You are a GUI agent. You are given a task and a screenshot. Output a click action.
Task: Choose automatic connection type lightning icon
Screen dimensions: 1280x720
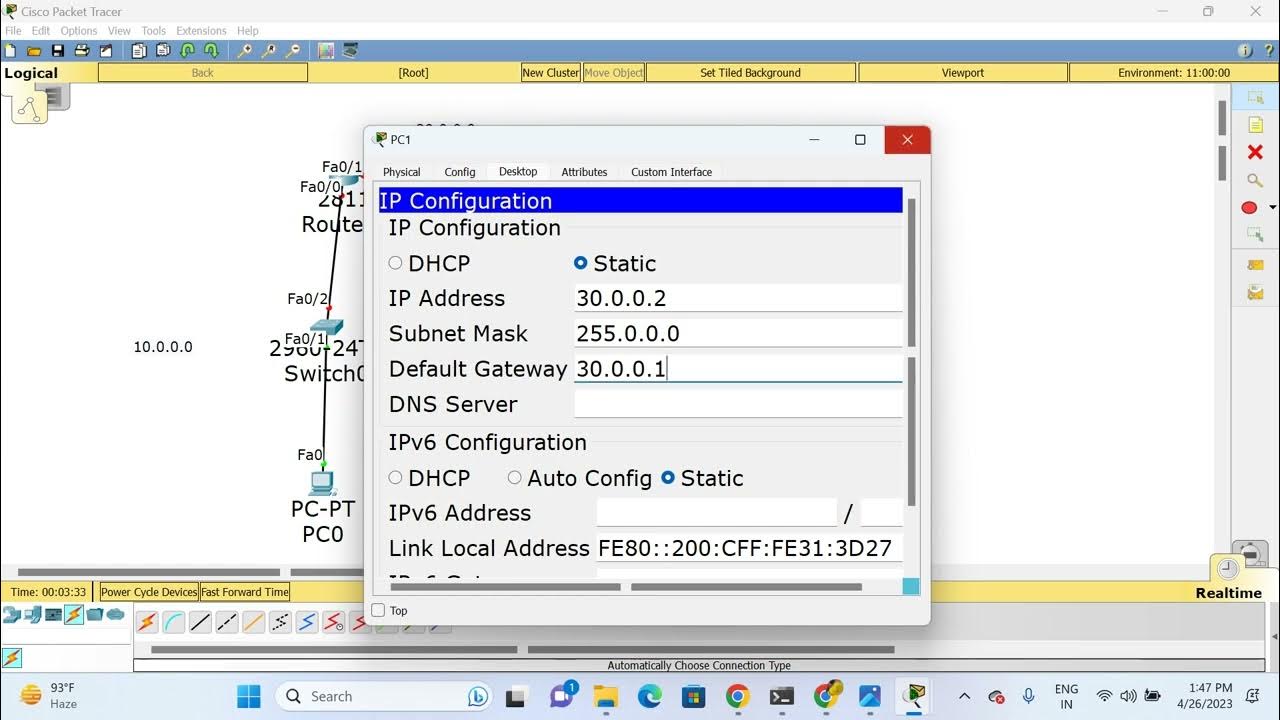click(x=147, y=622)
